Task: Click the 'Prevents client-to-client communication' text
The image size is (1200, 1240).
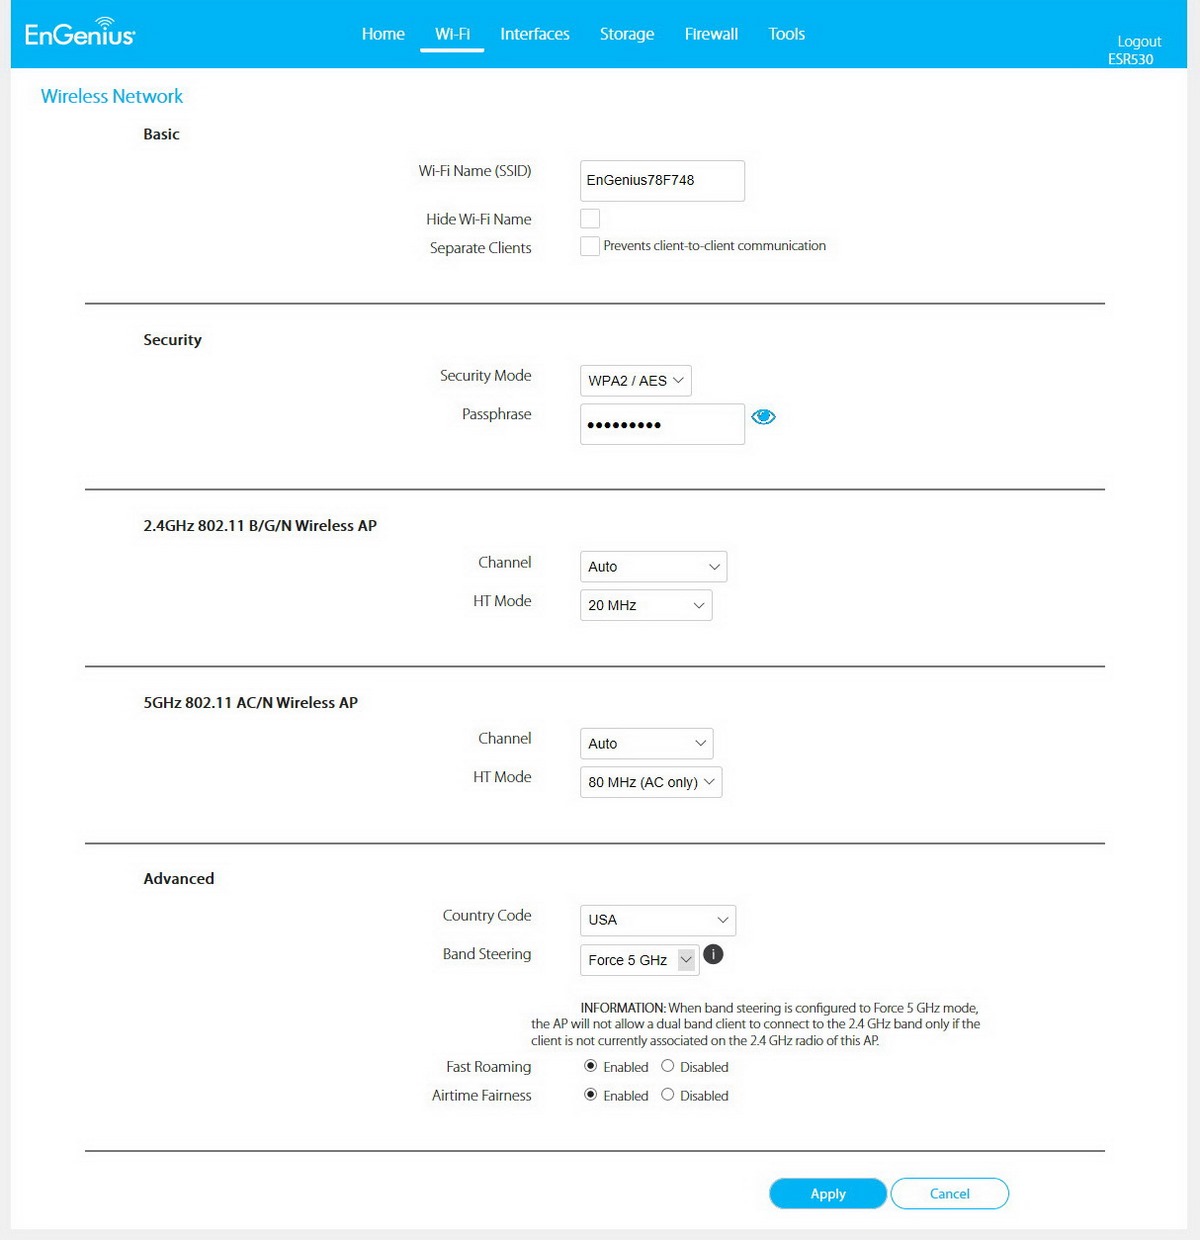Action: click(715, 246)
